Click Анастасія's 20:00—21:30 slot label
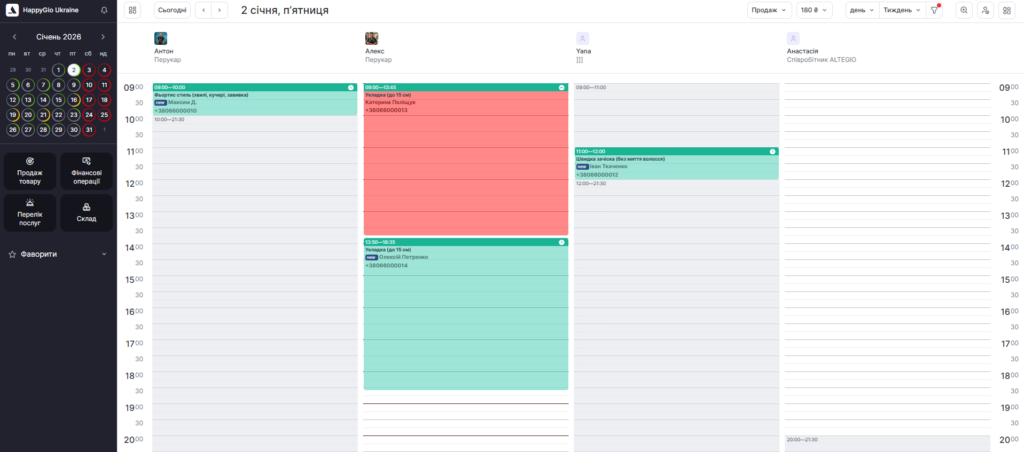Viewport: 1024px width, 452px height. pos(802,440)
